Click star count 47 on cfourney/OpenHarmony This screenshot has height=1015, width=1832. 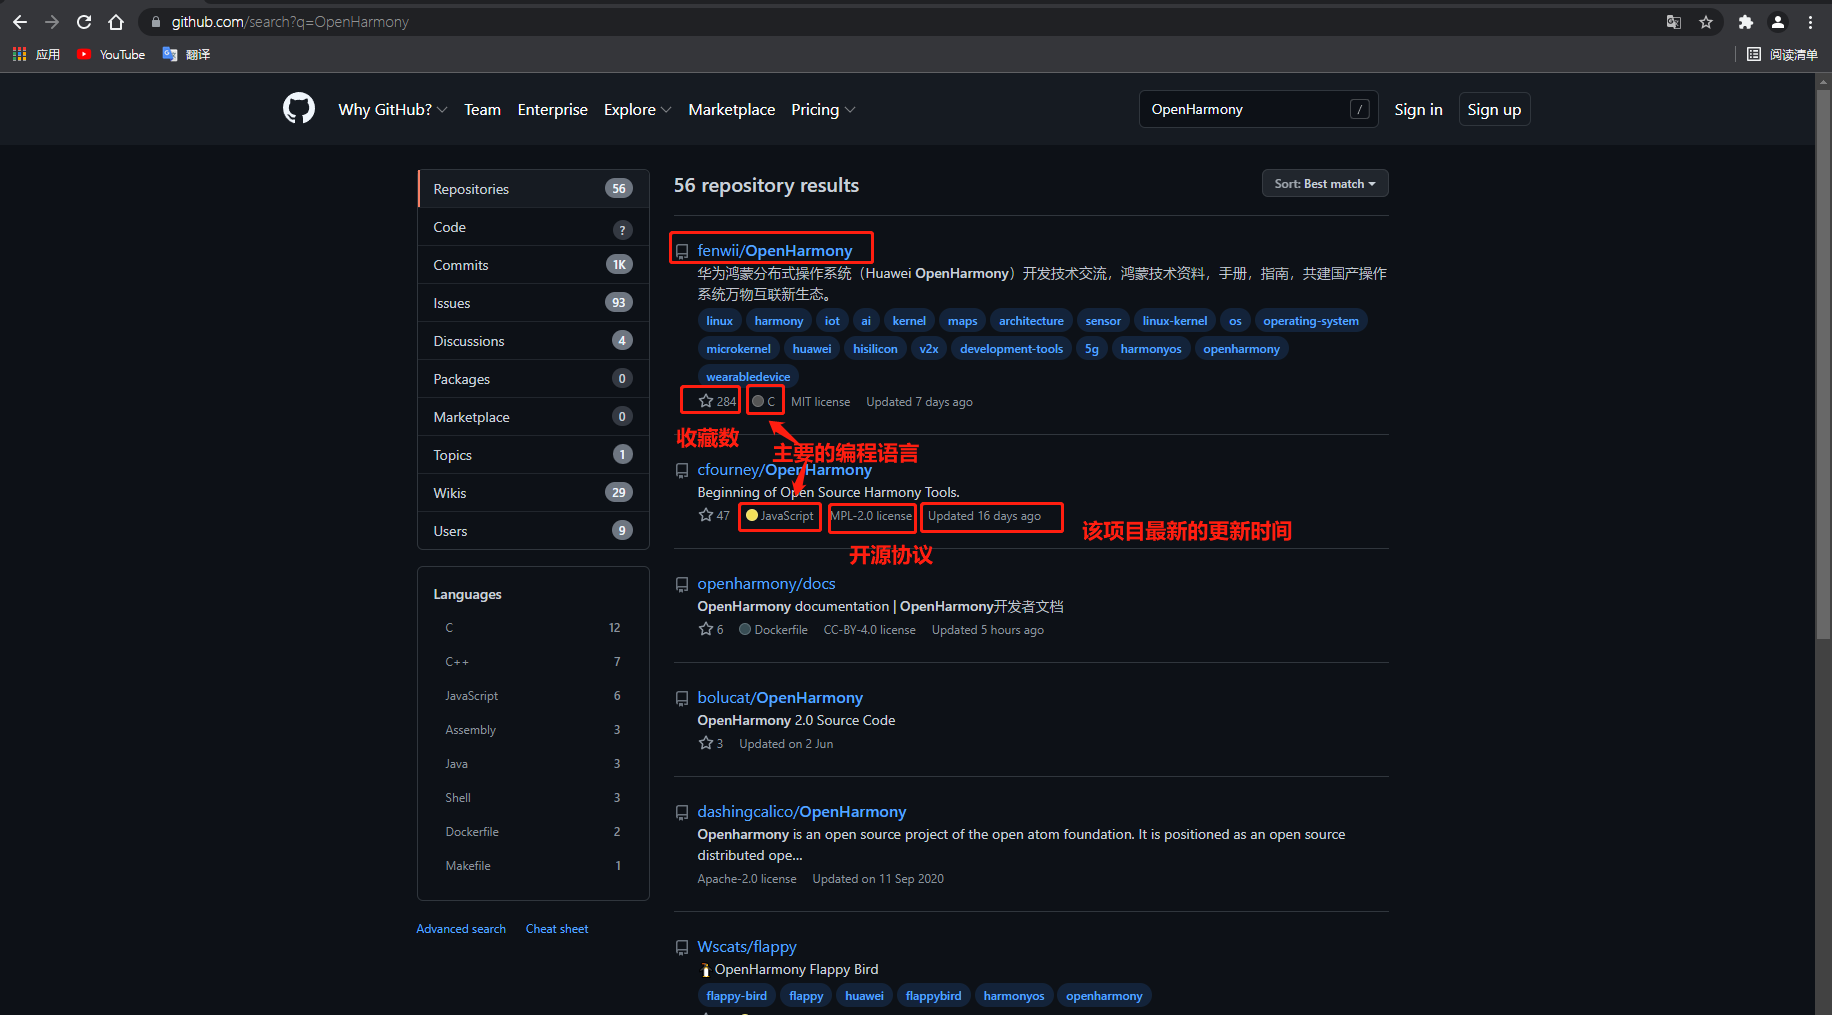714,515
